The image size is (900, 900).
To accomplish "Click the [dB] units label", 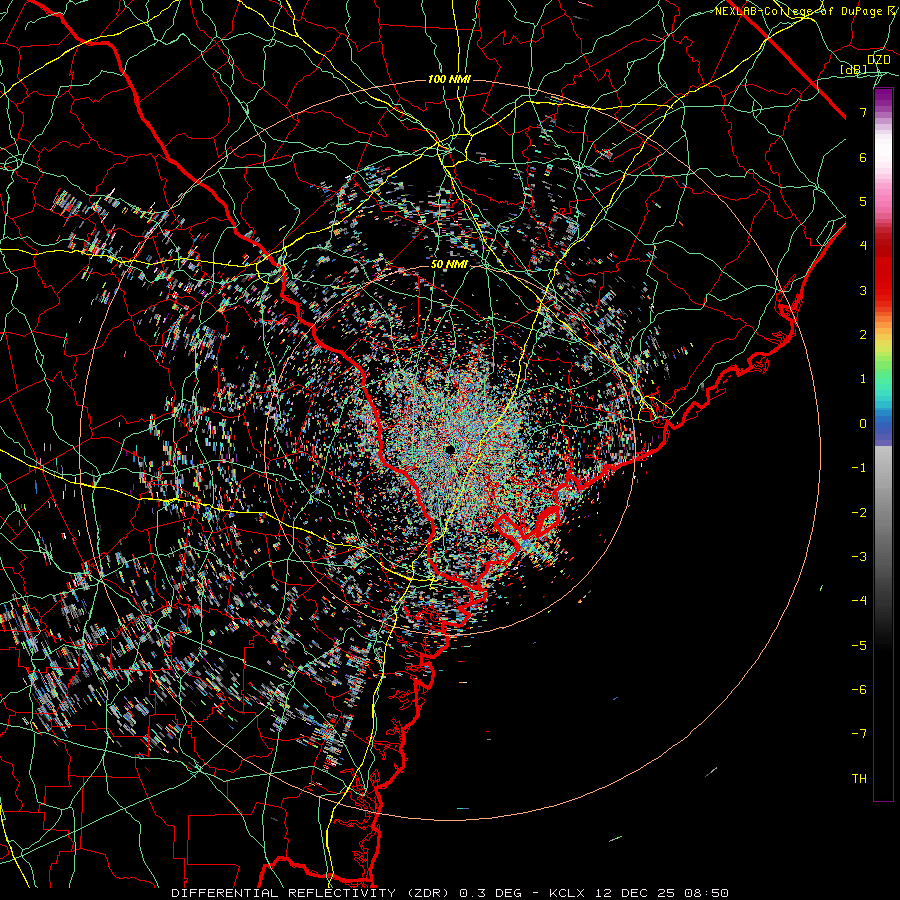I will point(853,69).
